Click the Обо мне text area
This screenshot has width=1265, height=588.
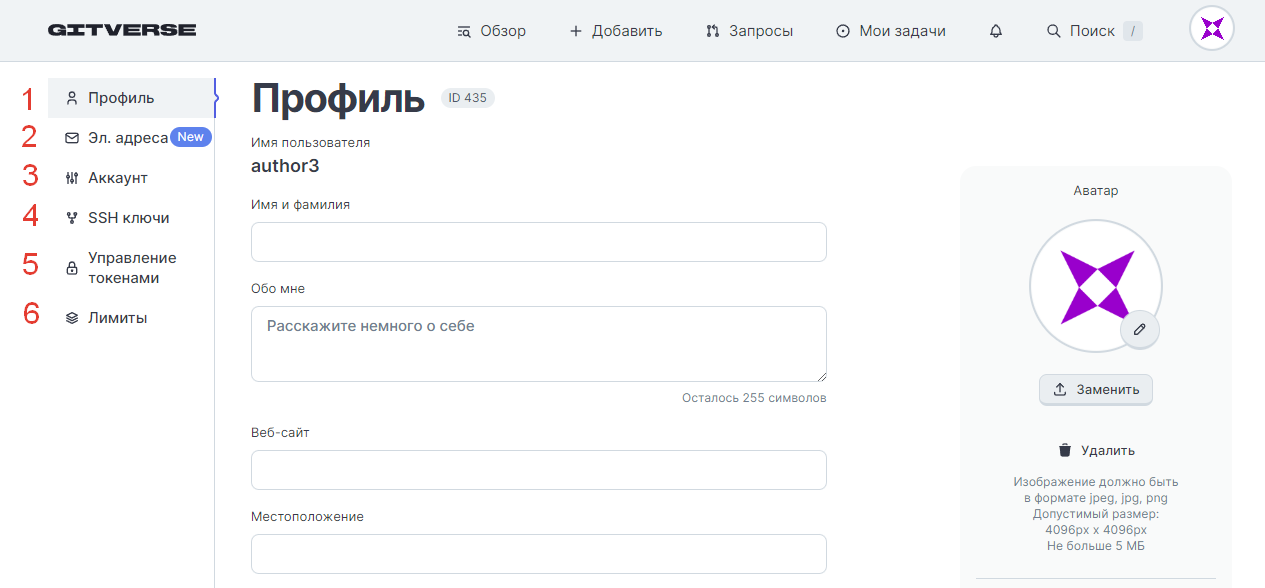click(x=539, y=344)
